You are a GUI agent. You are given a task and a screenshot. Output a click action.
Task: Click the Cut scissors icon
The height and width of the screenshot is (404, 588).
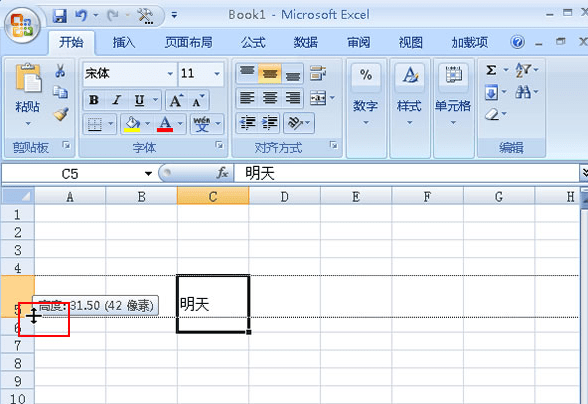pos(60,71)
